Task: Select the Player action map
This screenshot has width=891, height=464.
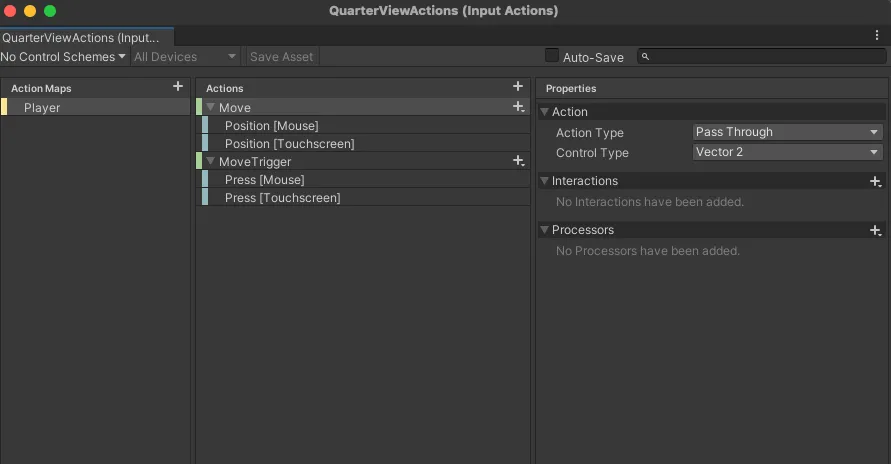Action: pos(95,107)
